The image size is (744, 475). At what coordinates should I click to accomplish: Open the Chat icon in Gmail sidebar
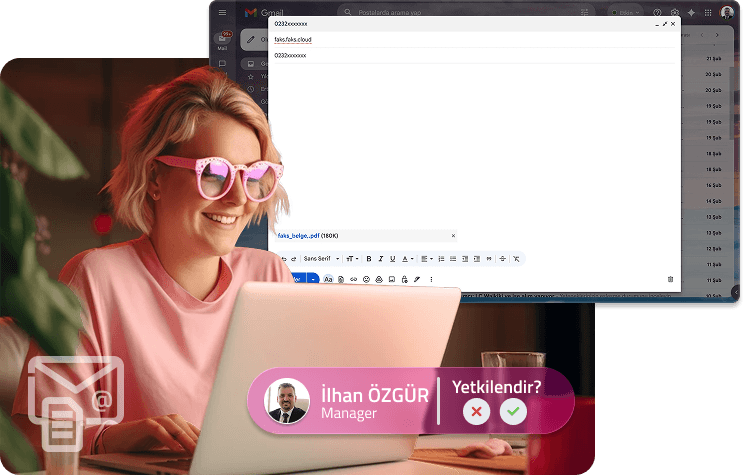[222, 64]
